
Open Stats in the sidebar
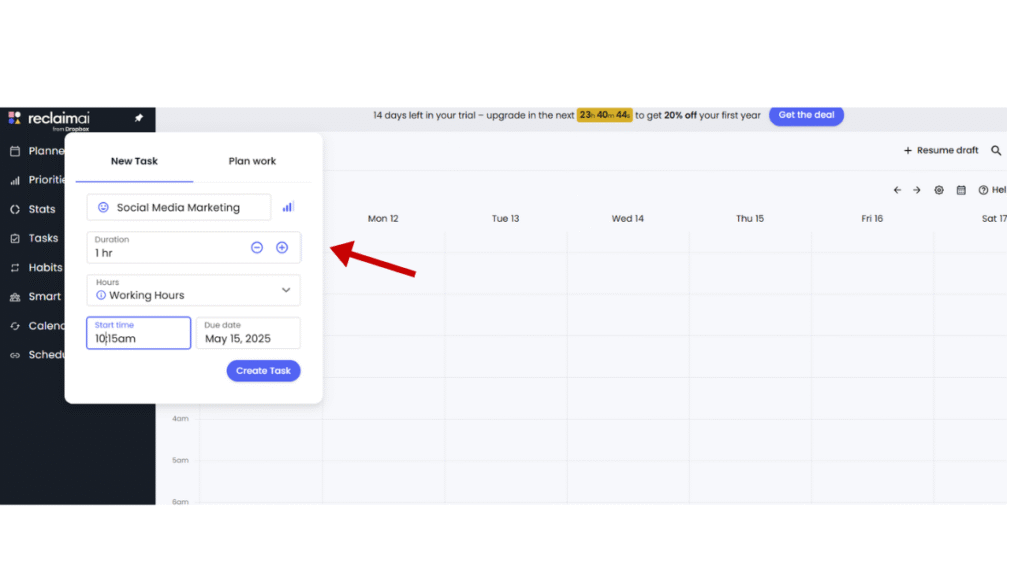41,209
